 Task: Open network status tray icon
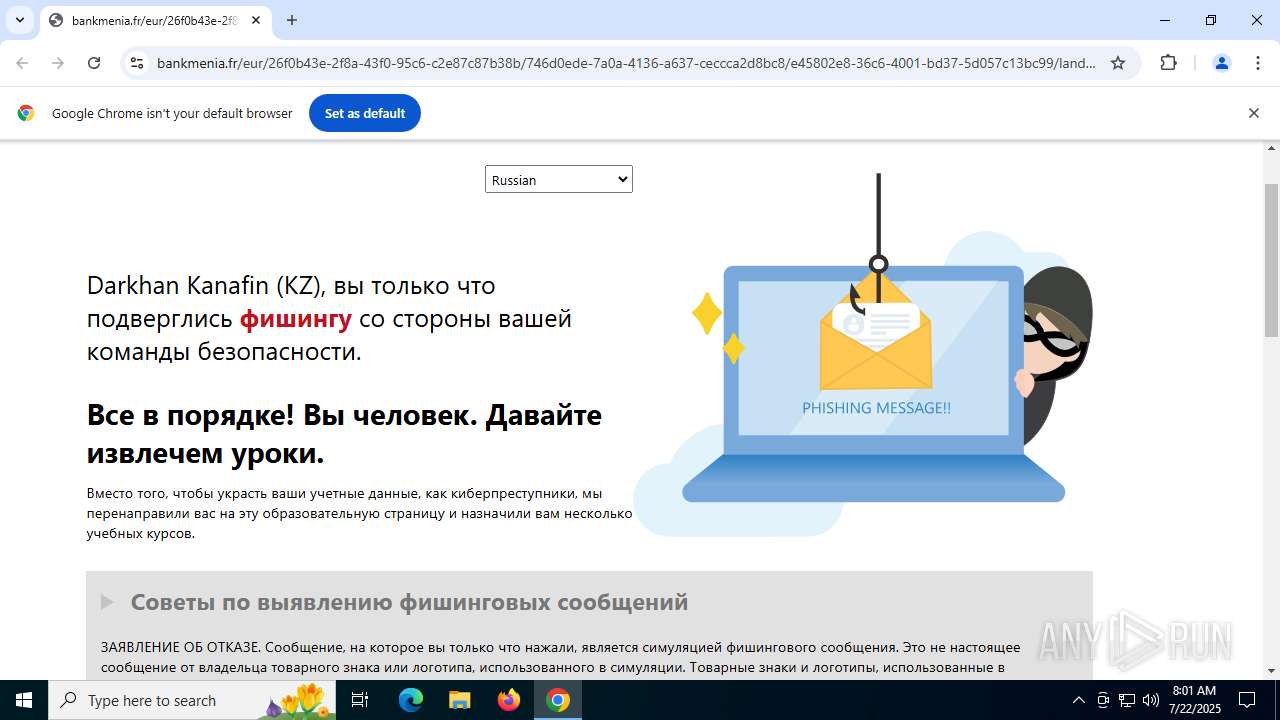(1127, 700)
